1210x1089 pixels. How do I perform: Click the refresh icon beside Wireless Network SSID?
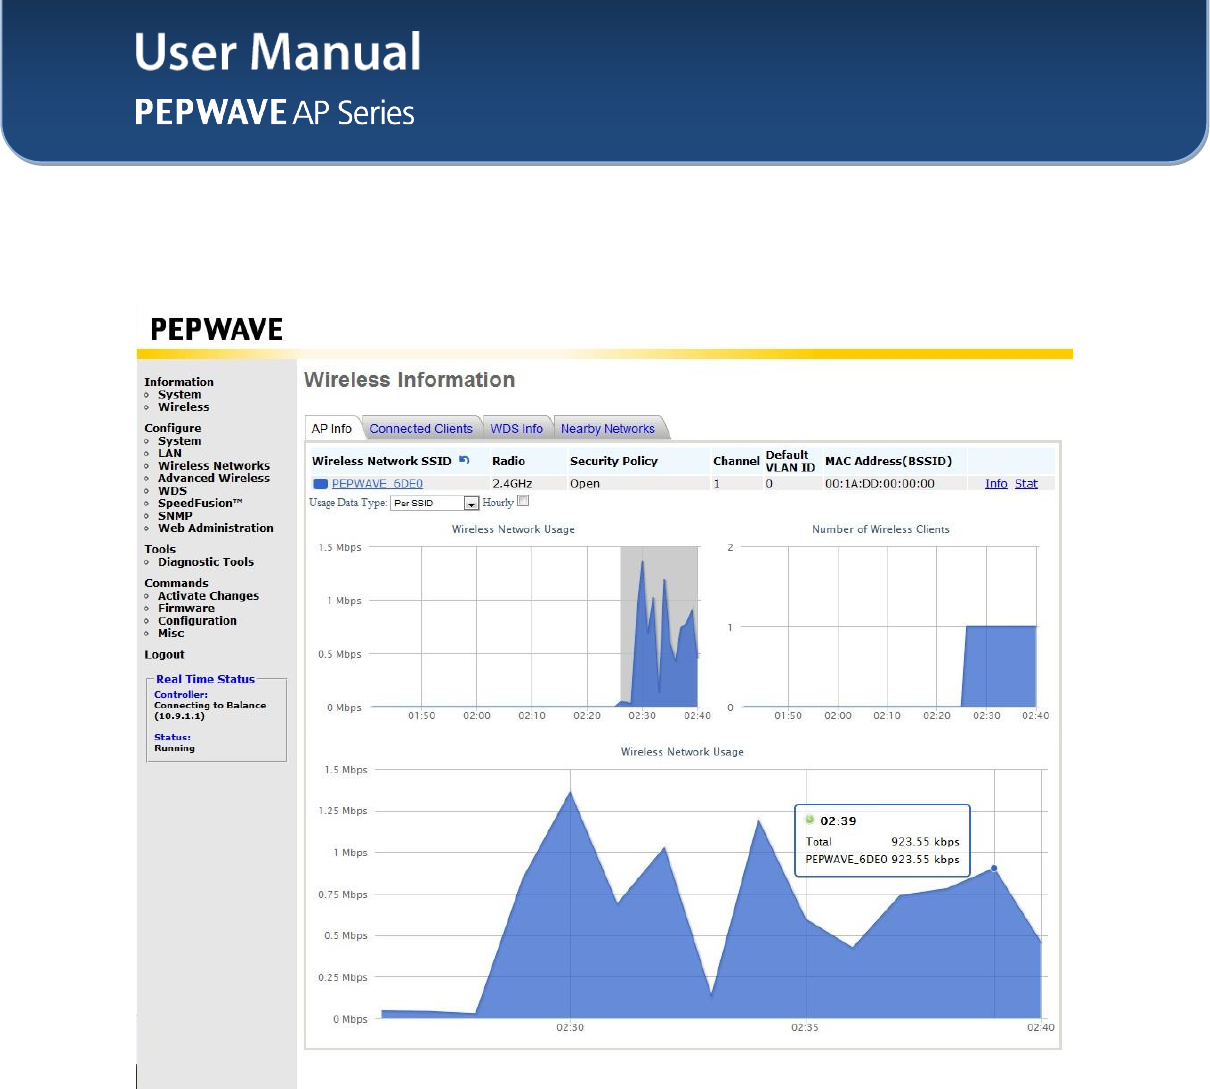464,460
